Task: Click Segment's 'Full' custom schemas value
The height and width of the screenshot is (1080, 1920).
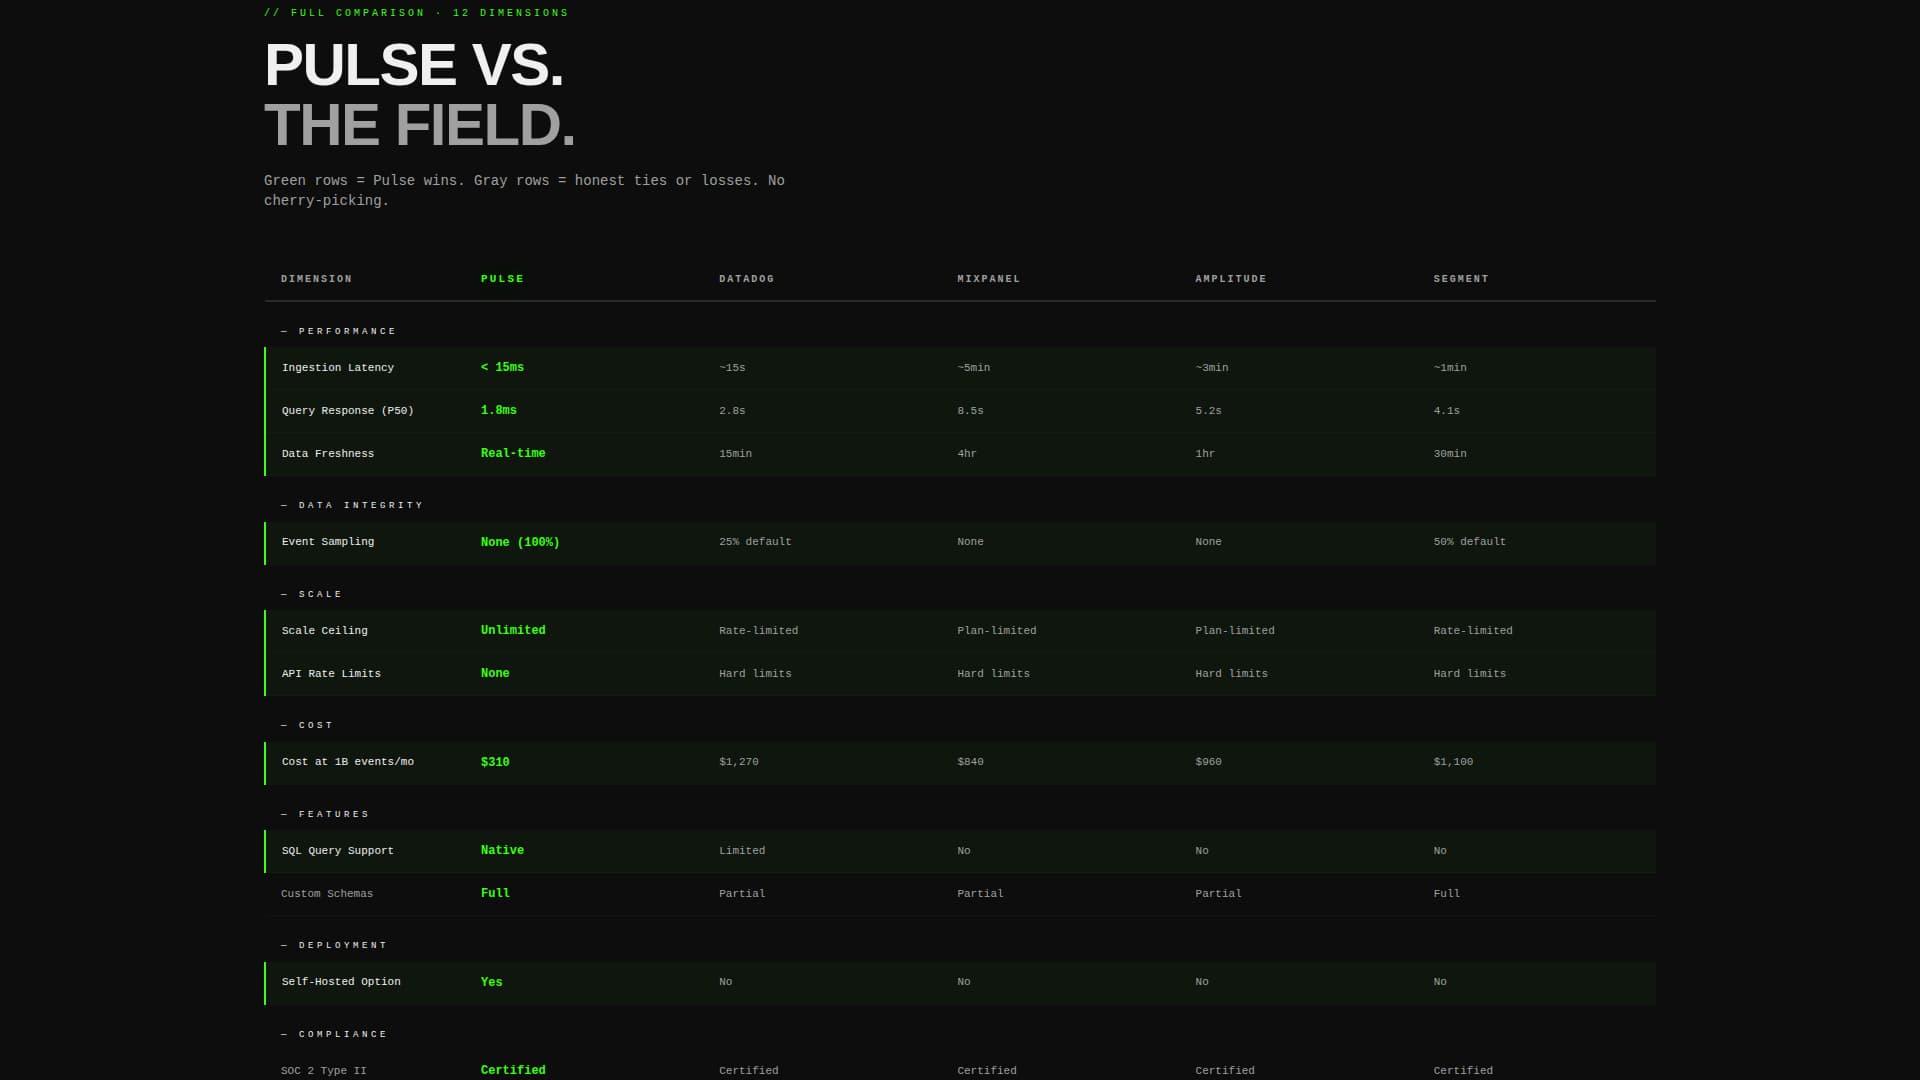Action: (1446, 894)
